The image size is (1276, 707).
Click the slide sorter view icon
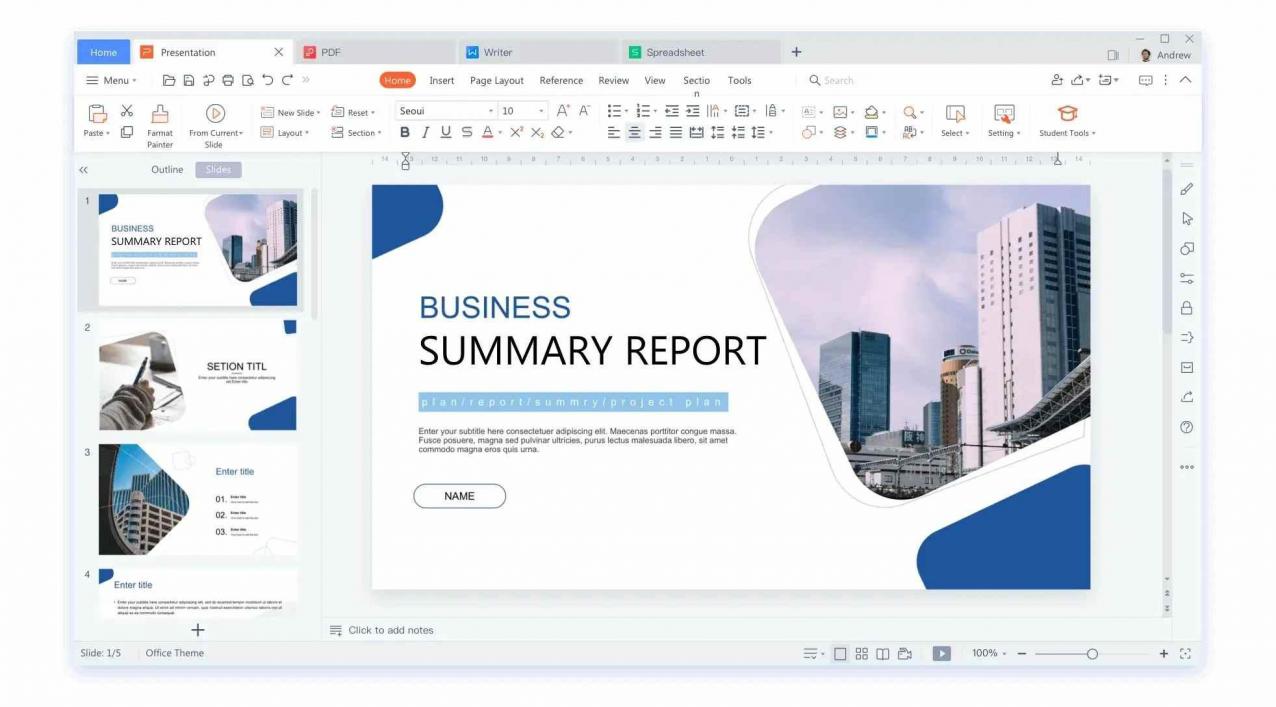coord(862,652)
